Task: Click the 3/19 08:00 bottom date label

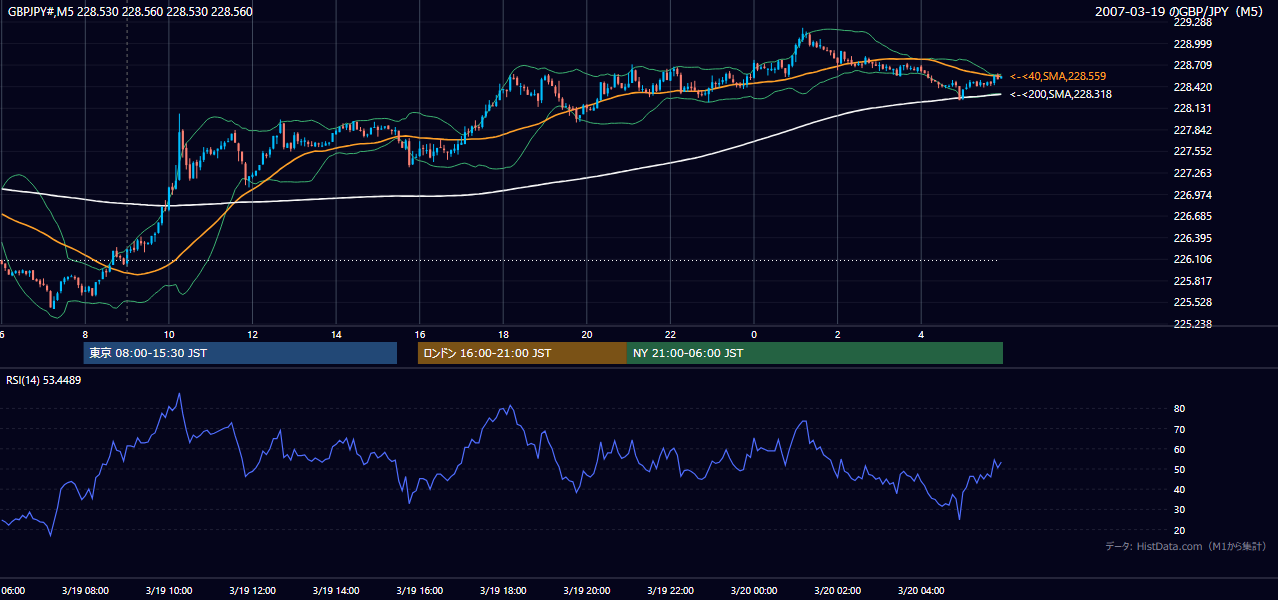Action: [85, 591]
